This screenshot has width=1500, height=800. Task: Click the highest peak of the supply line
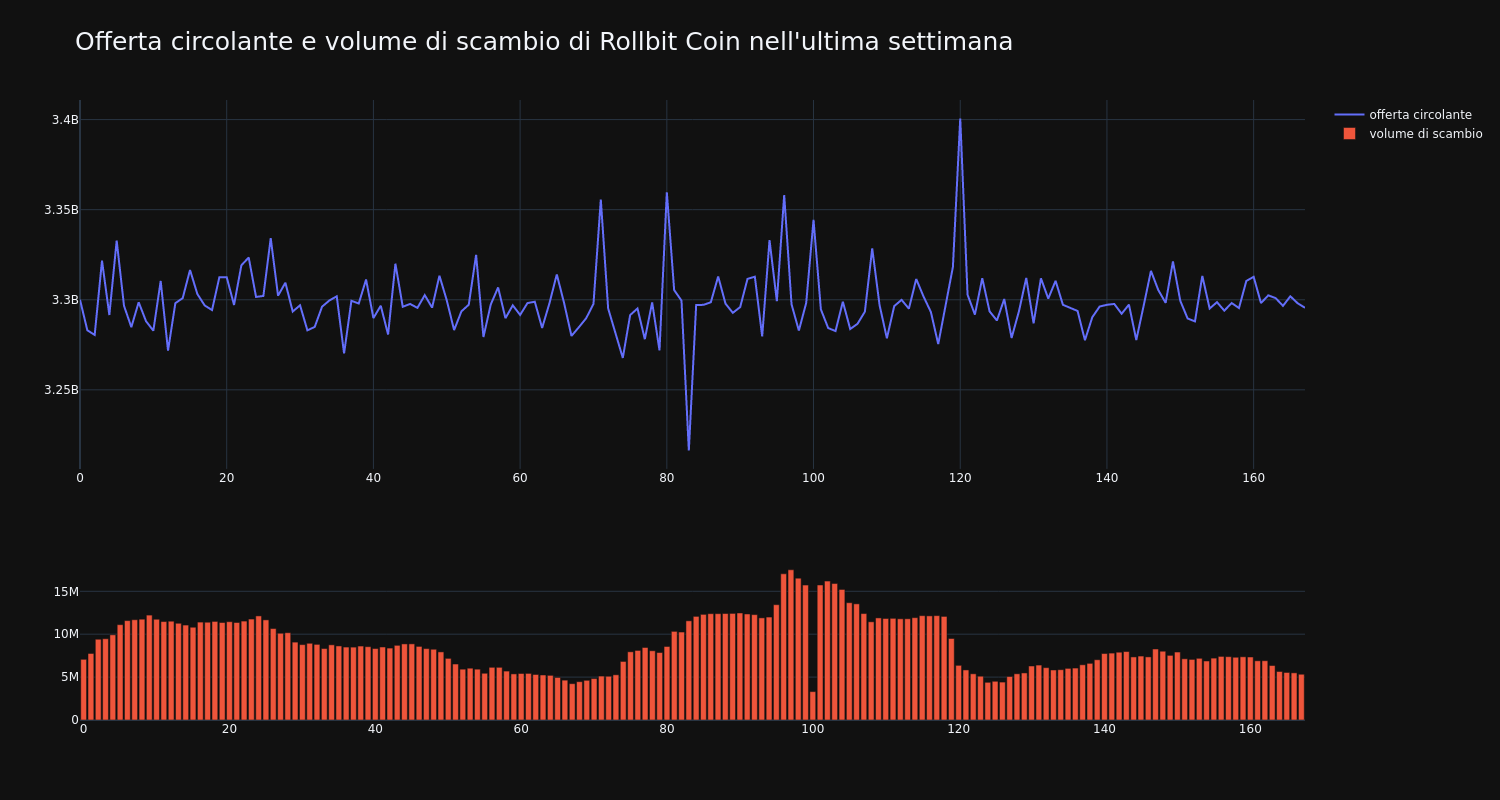click(960, 120)
